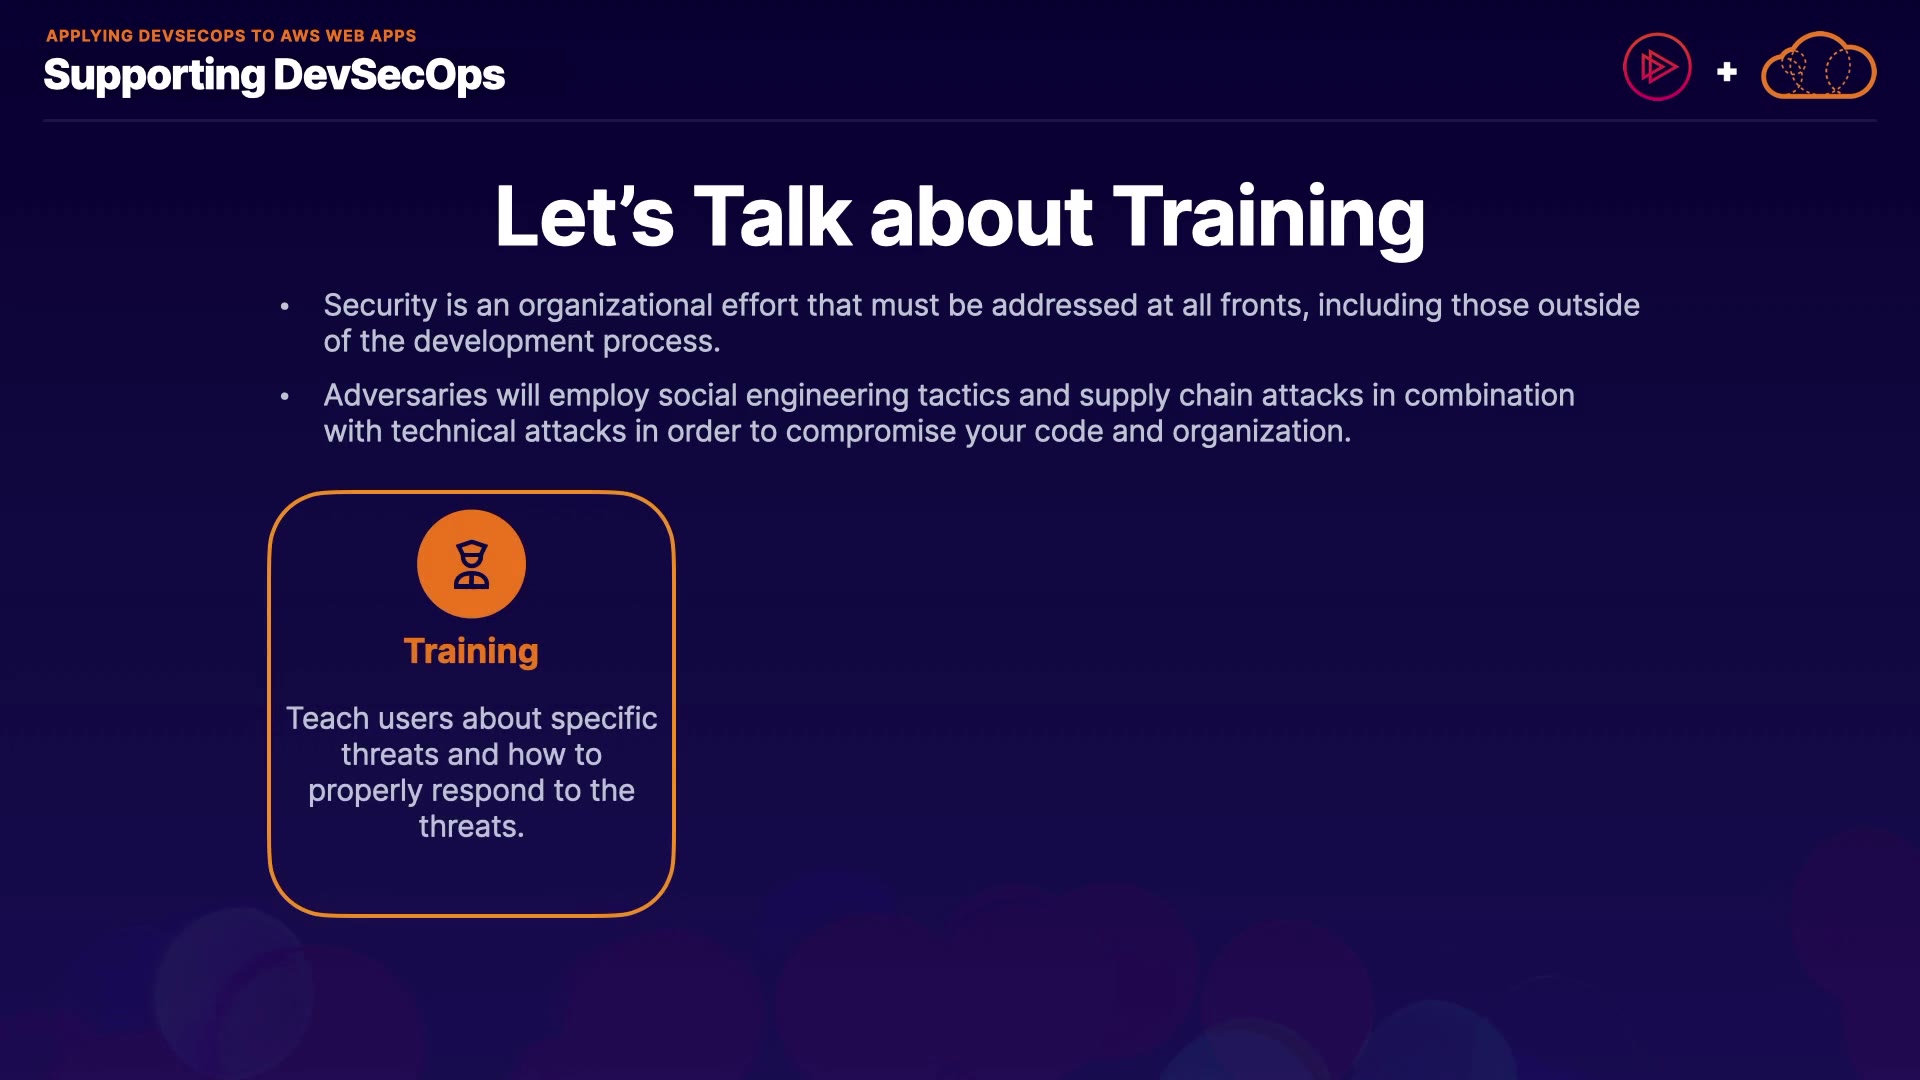Click the 'Supporting DevSecOps' header text

[274, 75]
